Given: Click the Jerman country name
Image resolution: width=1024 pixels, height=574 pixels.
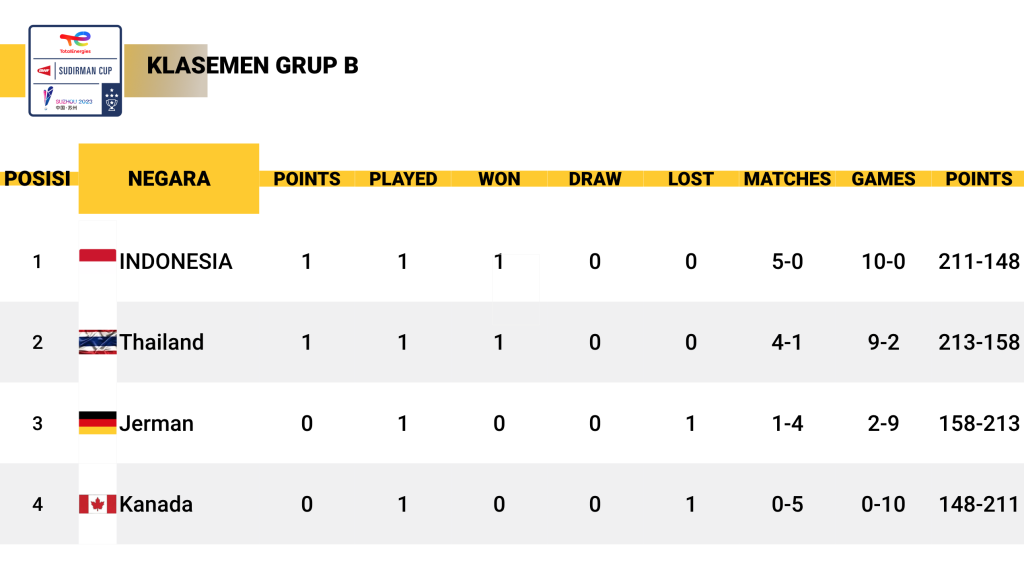Looking at the screenshot, I should (x=156, y=424).
